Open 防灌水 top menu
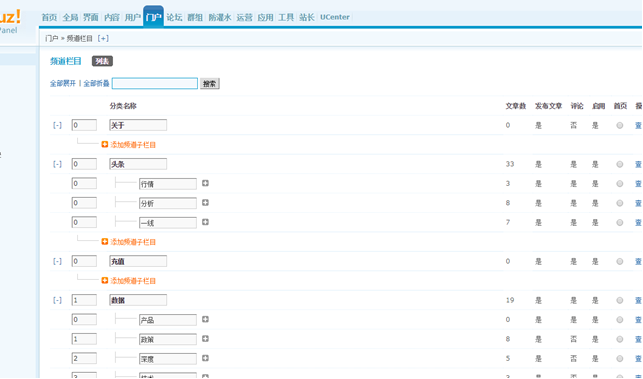This screenshot has height=379, width=643. 220,17
